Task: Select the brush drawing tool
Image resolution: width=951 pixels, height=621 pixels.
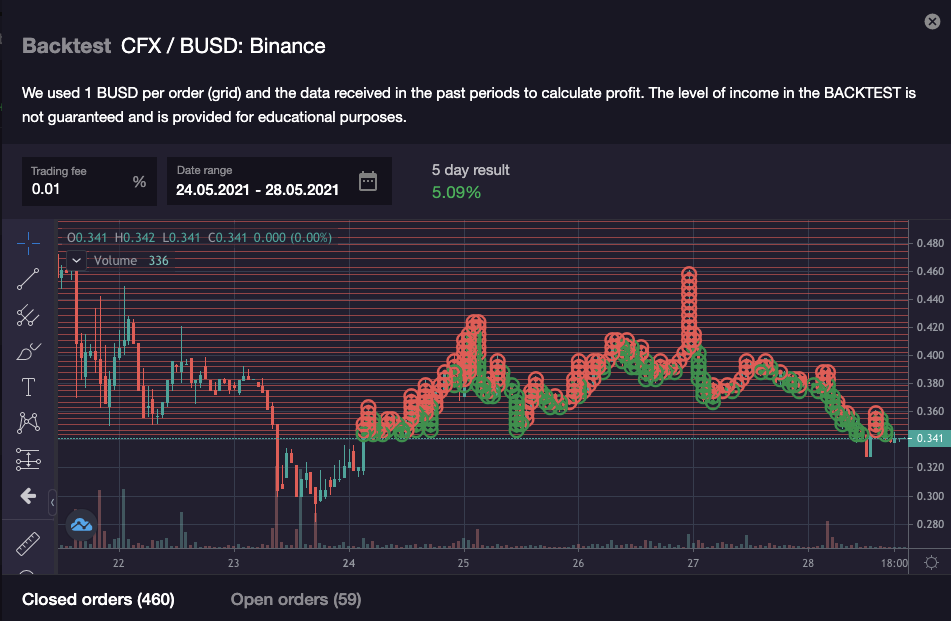Action: pyautogui.click(x=28, y=351)
